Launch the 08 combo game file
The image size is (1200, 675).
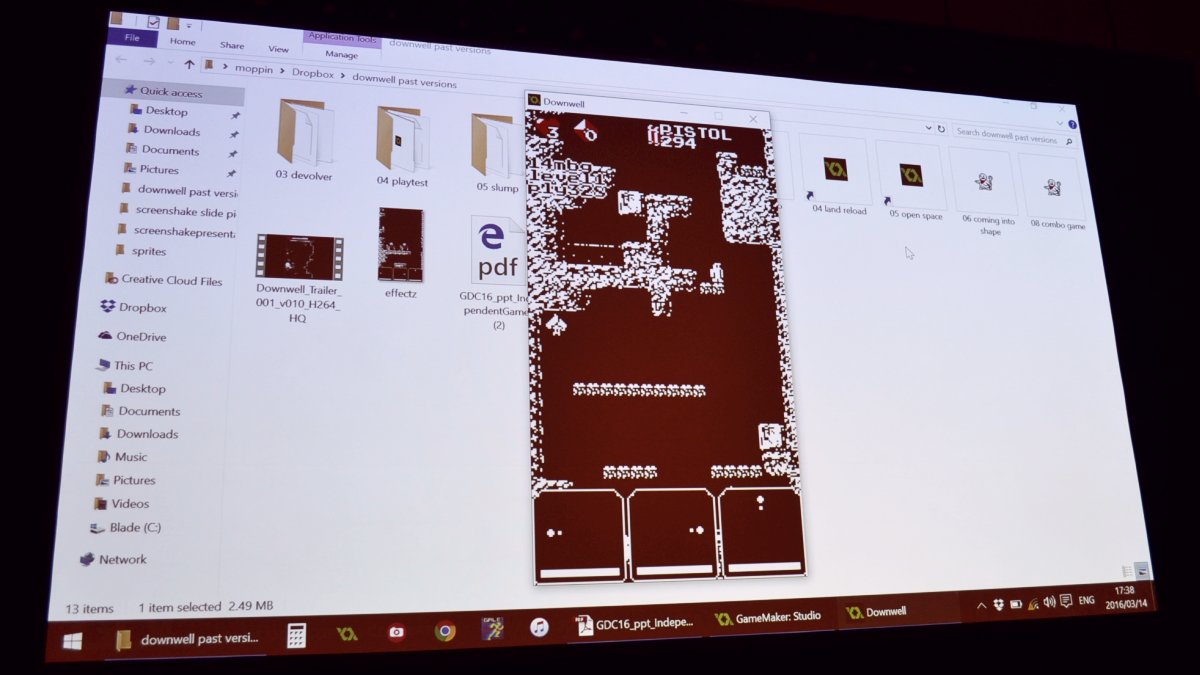point(1052,188)
